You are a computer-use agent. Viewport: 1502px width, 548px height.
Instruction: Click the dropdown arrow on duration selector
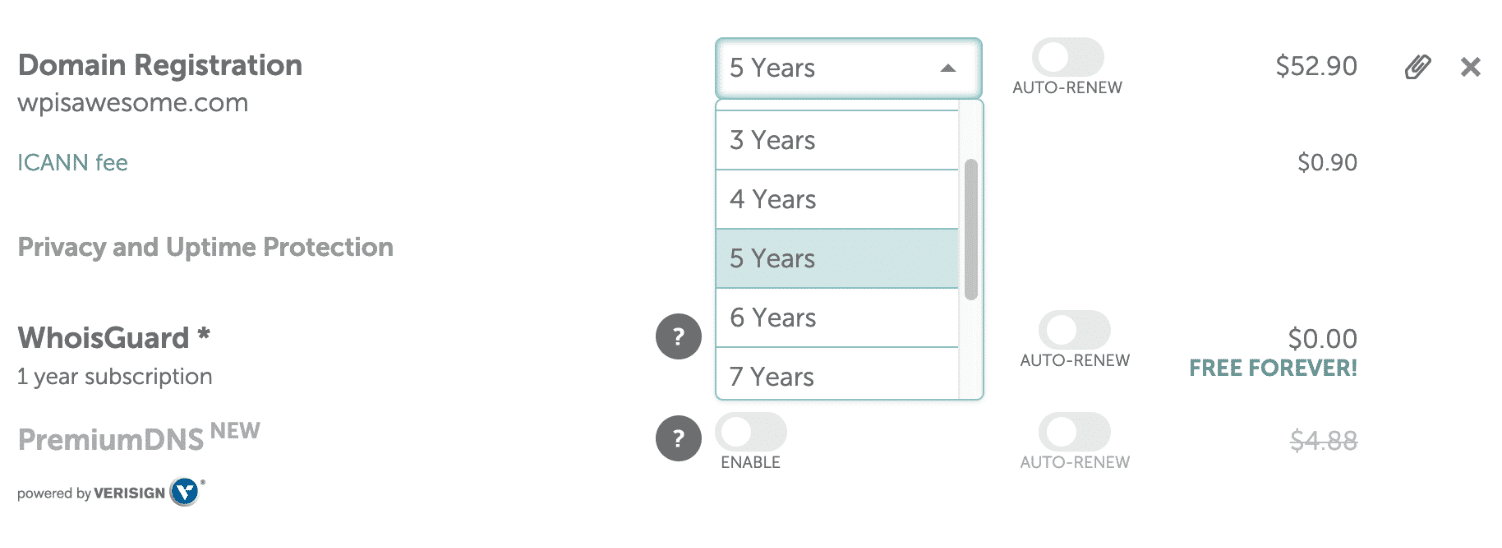[x=948, y=68]
